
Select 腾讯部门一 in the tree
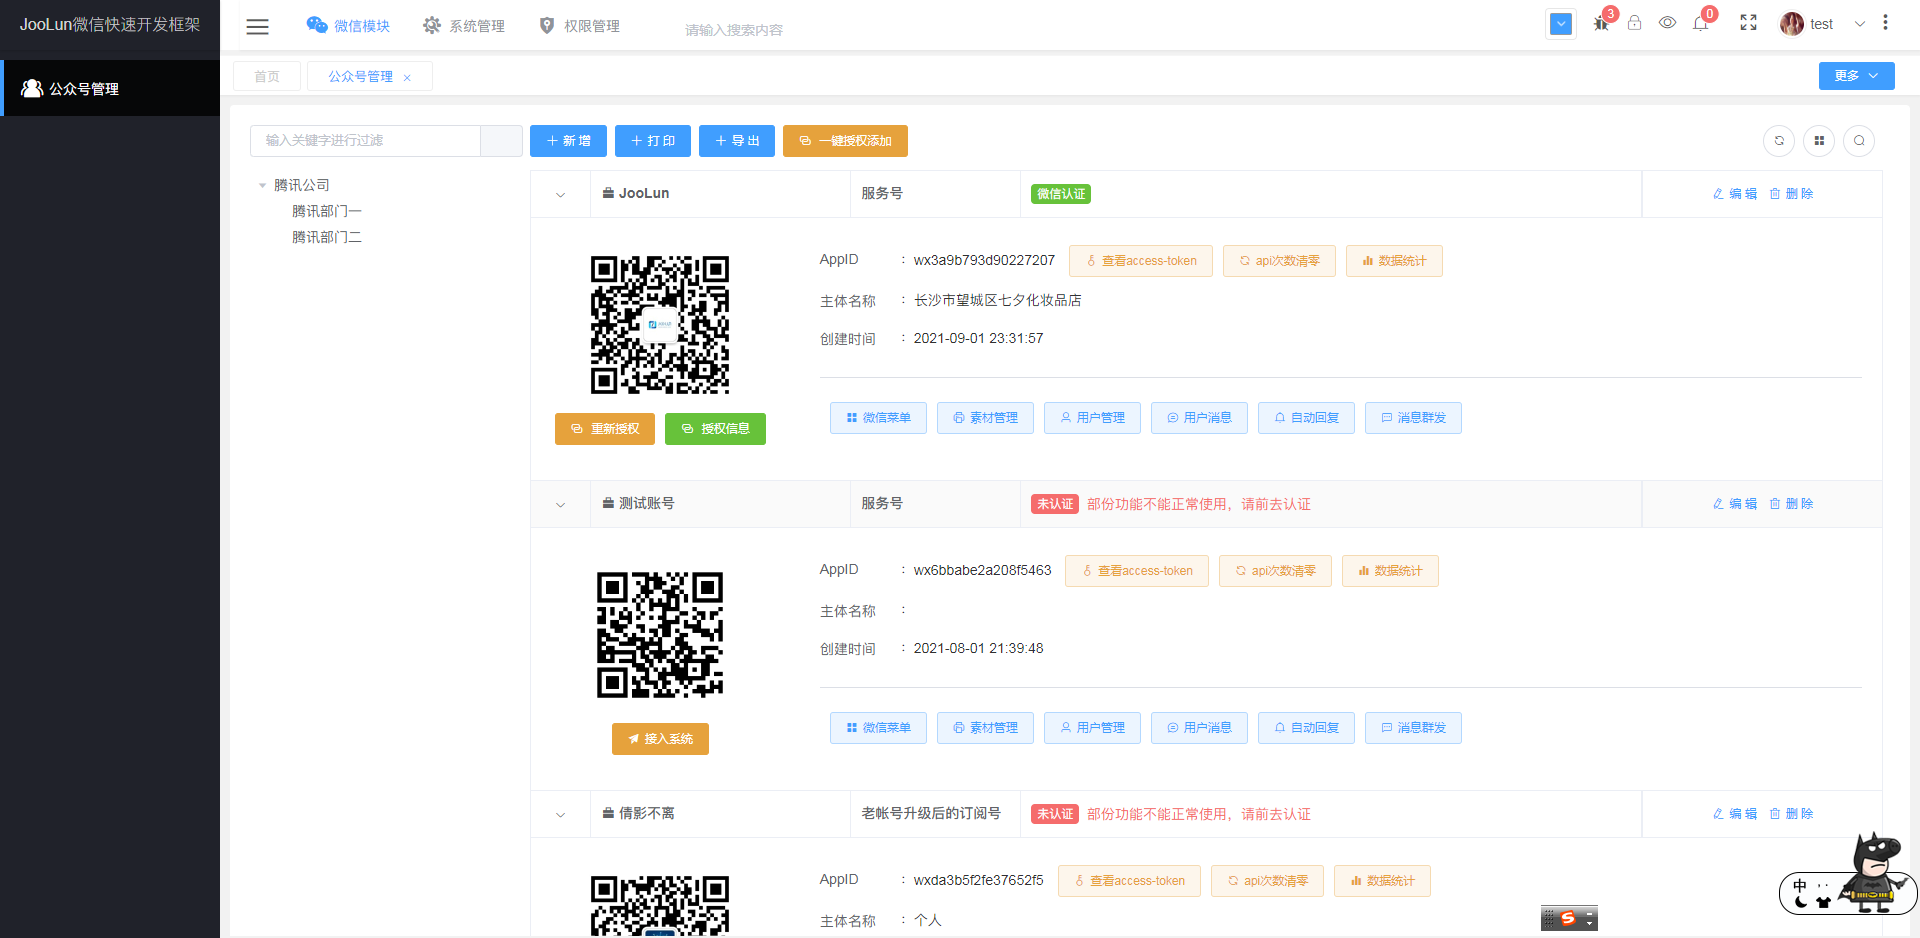tap(327, 211)
